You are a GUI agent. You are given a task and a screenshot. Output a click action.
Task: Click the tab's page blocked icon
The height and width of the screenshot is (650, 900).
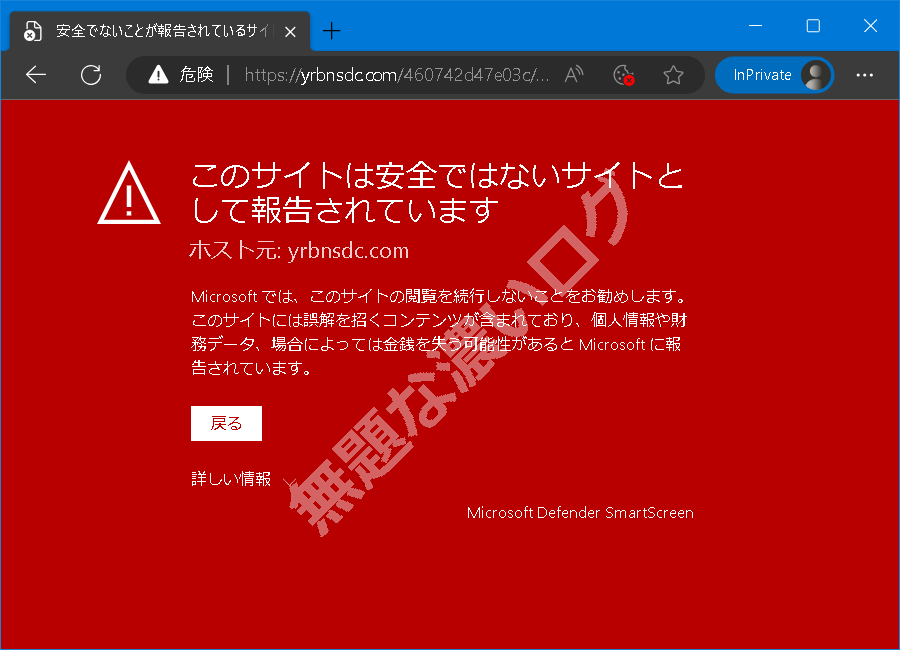click(x=33, y=31)
